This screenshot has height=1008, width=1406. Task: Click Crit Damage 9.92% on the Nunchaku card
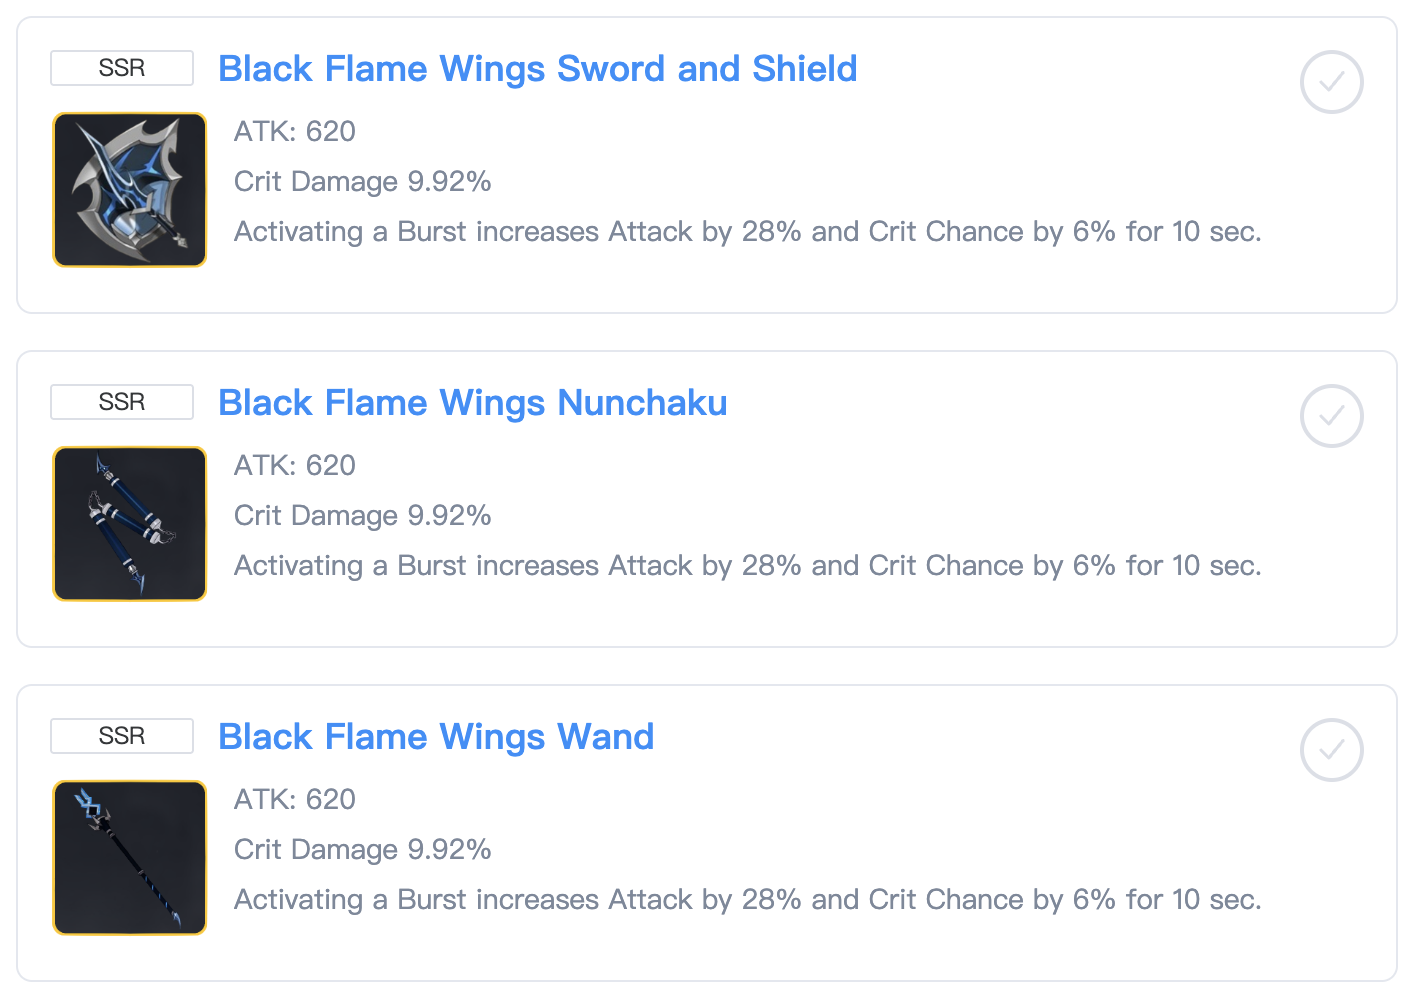coord(363,515)
